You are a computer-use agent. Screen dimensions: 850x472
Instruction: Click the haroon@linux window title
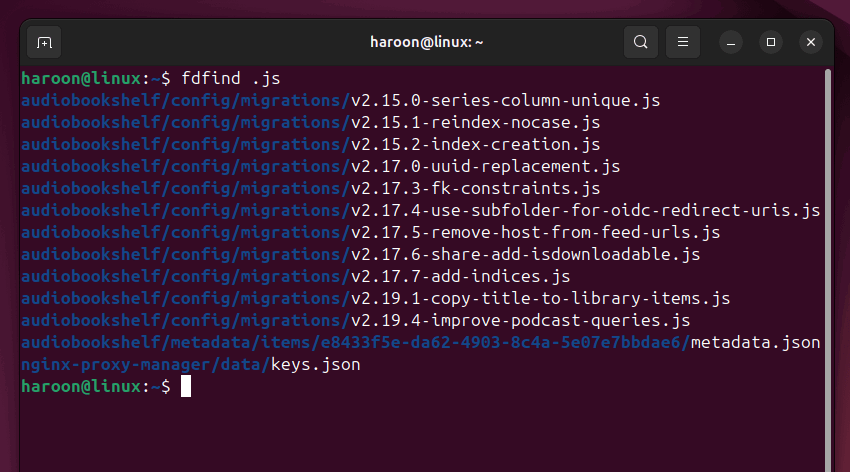point(427,42)
